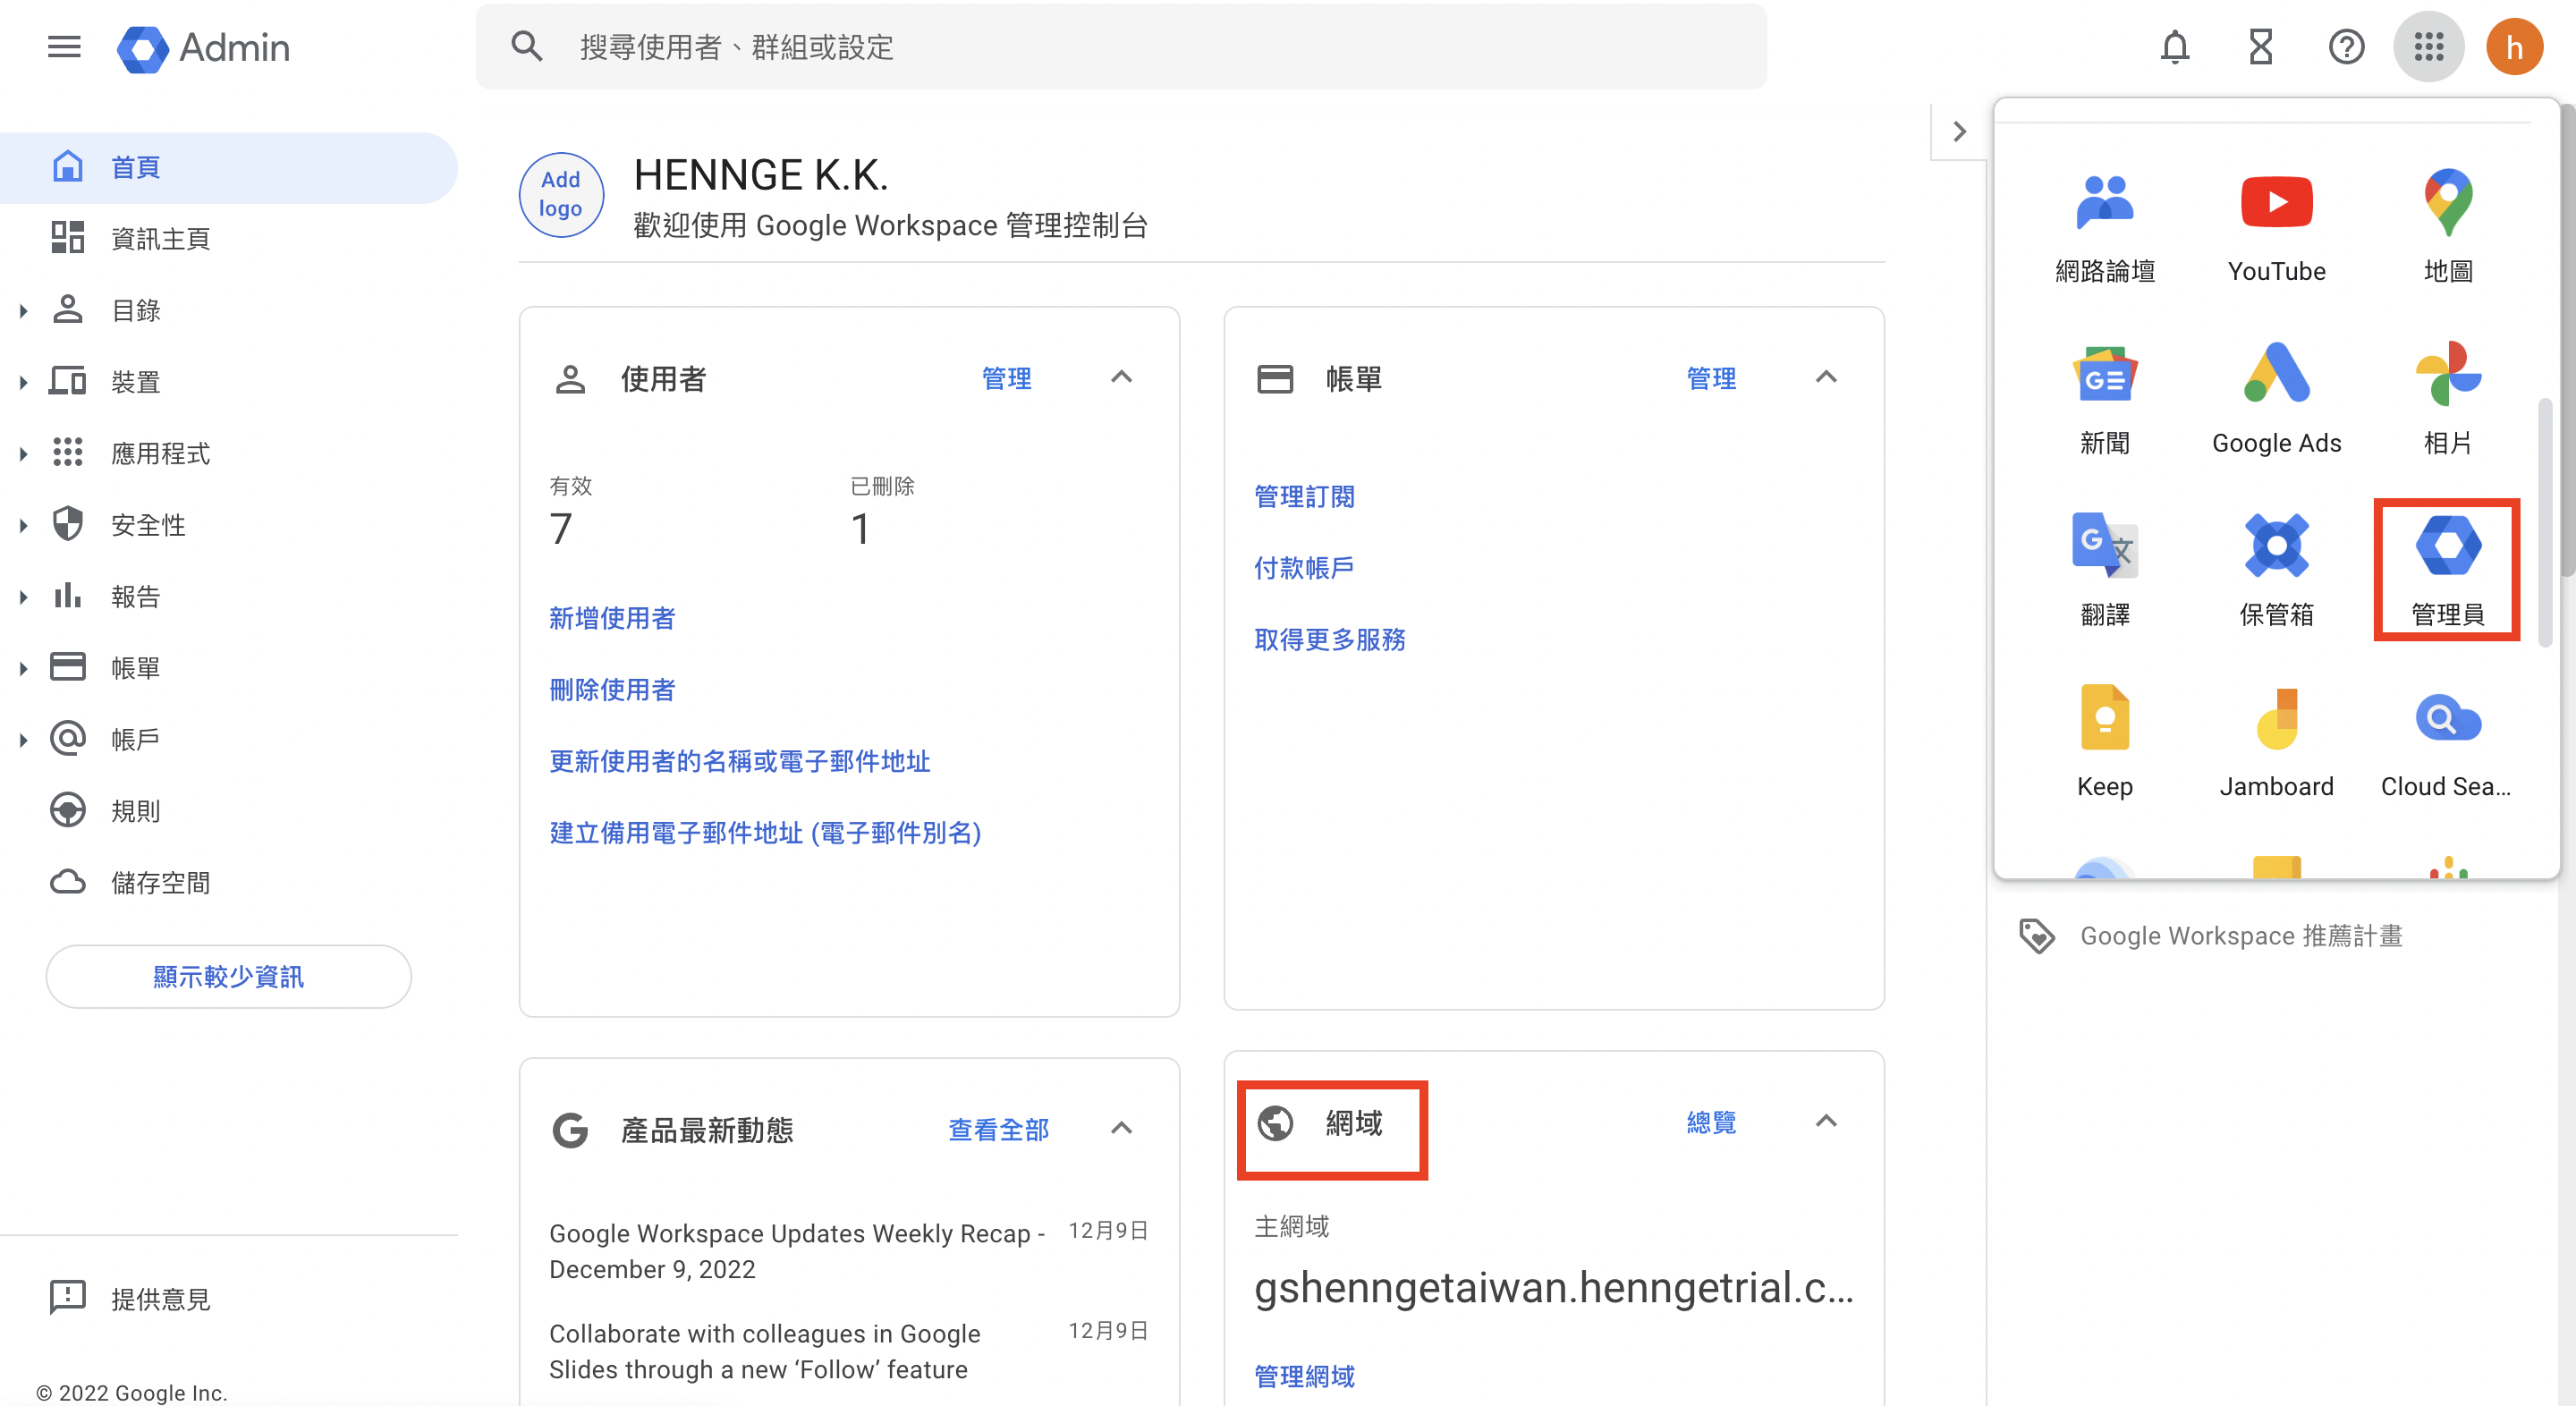The height and width of the screenshot is (1406, 2576).
Task: Open the 保管箱 (Vault) app
Action: [2276, 570]
